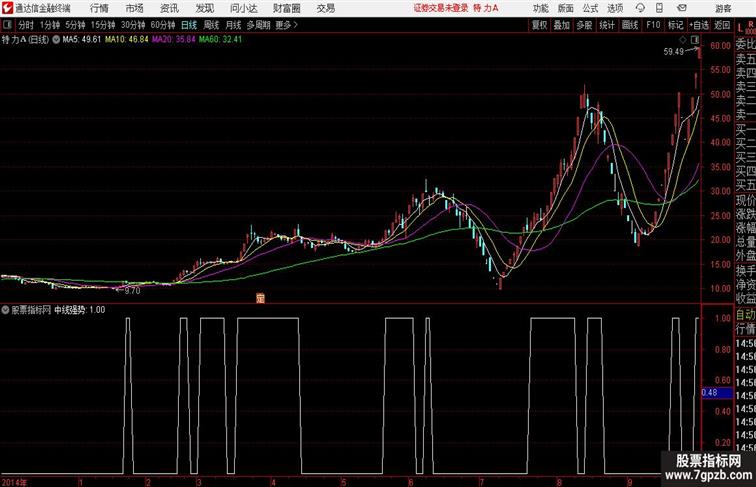Click the MA20: 35.84 label
The width and height of the screenshot is (756, 487).
click(x=174, y=40)
